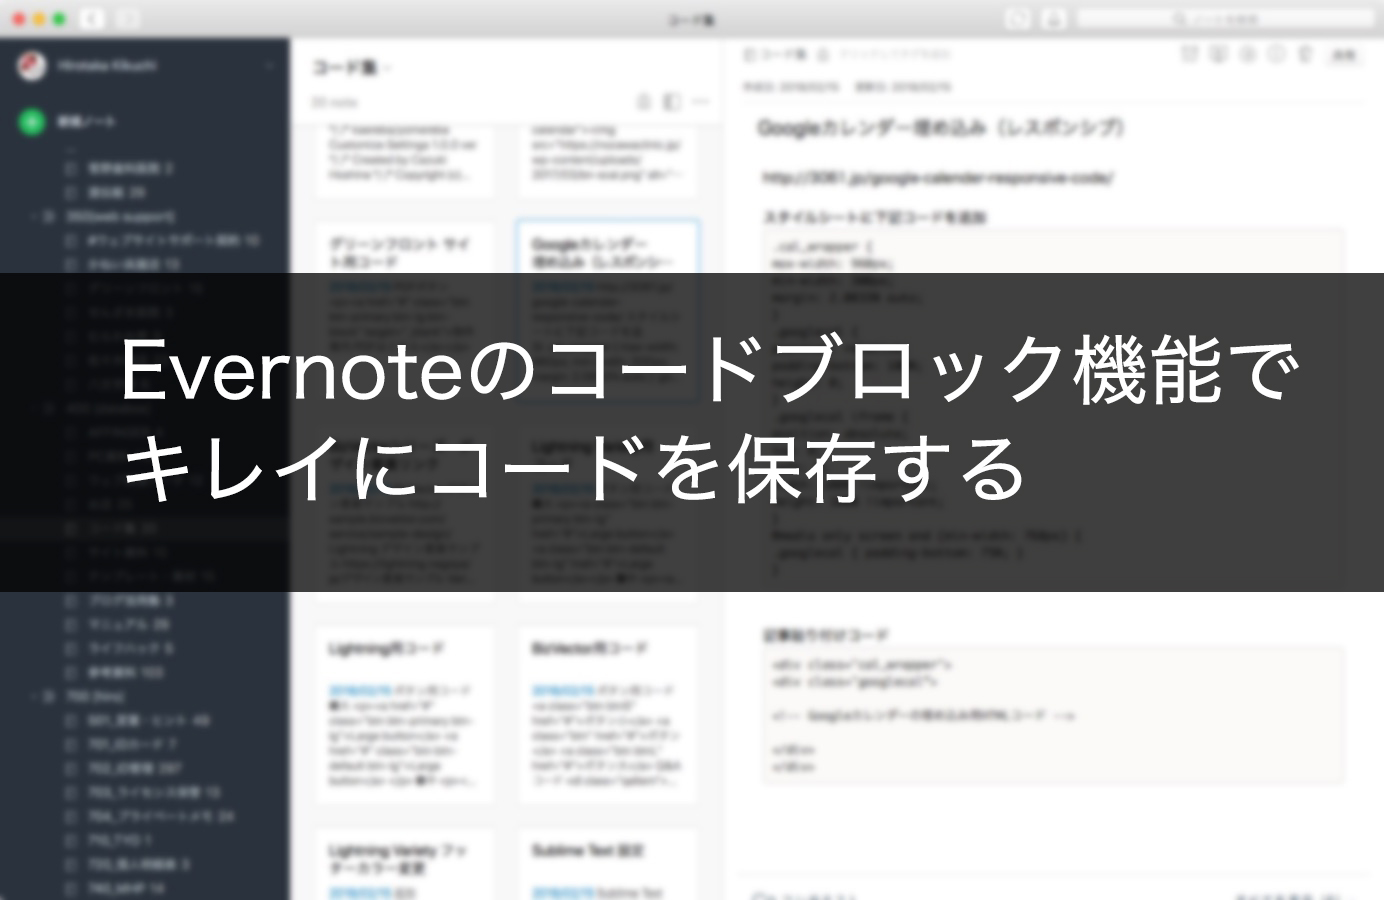Viewport: 1384px width, 900px height.
Task: Switch note list view with the view layout icon
Action: tap(671, 101)
